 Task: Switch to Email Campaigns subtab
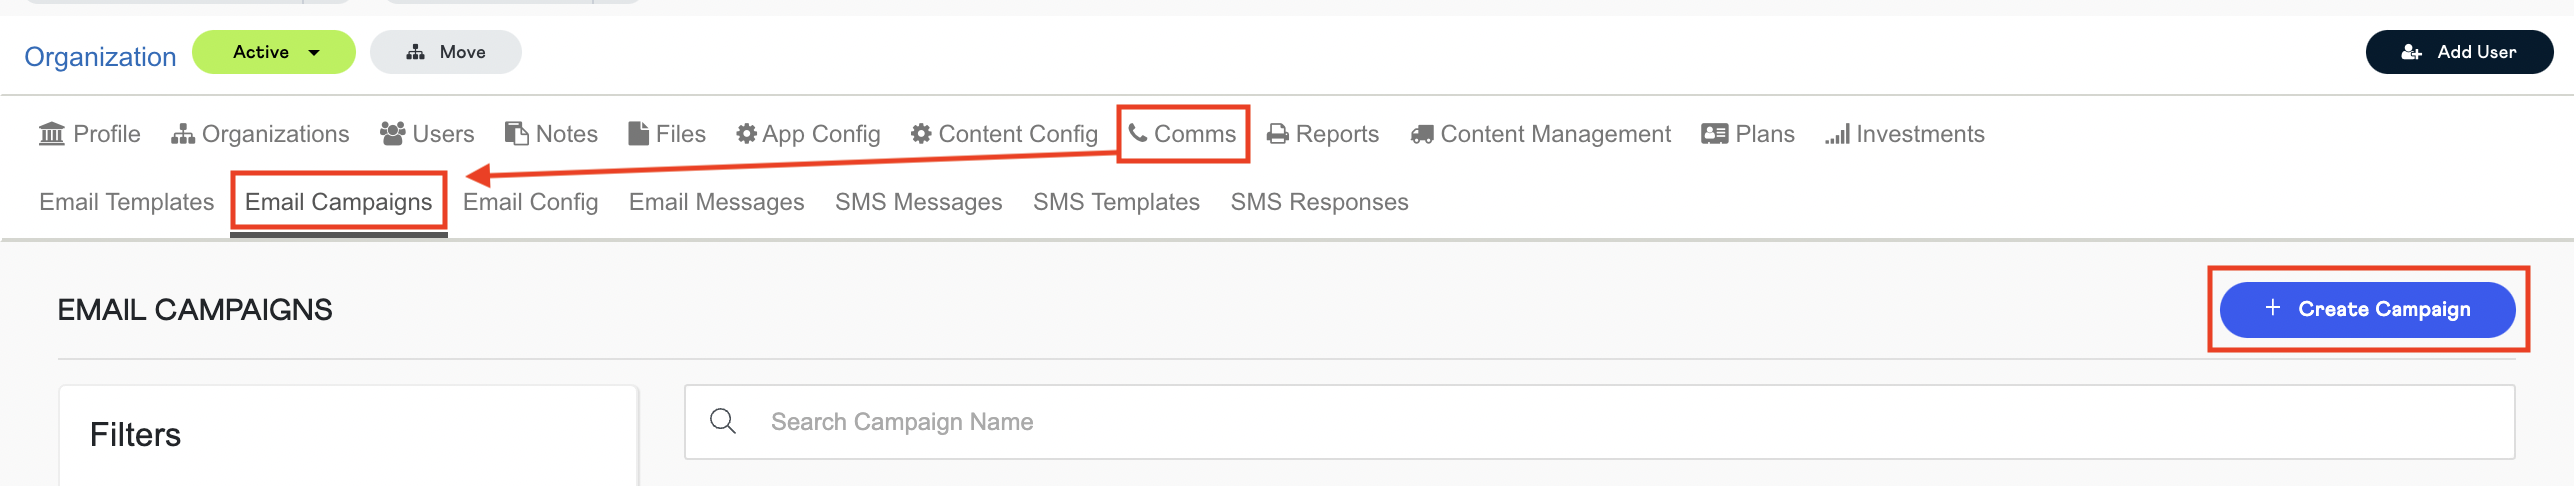pyautogui.click(x=338, y=202)
